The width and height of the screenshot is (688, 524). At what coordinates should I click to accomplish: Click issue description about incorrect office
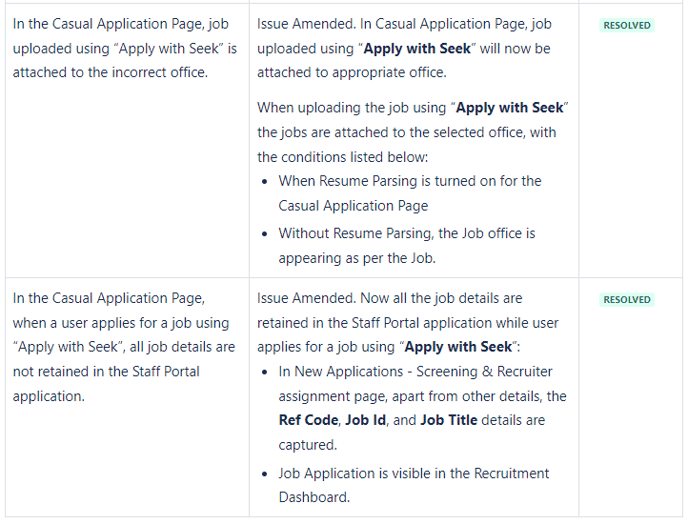[x=125, y=48]
